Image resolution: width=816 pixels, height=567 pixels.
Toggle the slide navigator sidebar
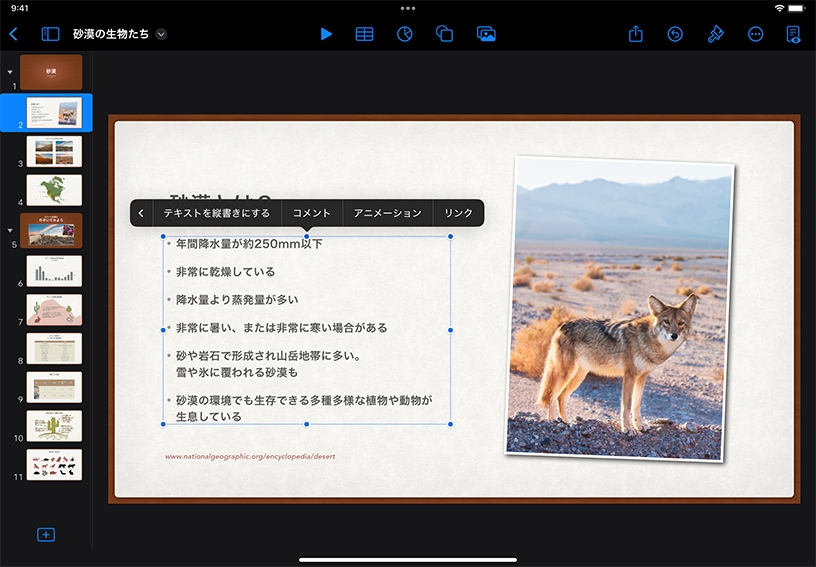[x=50, y=34]
